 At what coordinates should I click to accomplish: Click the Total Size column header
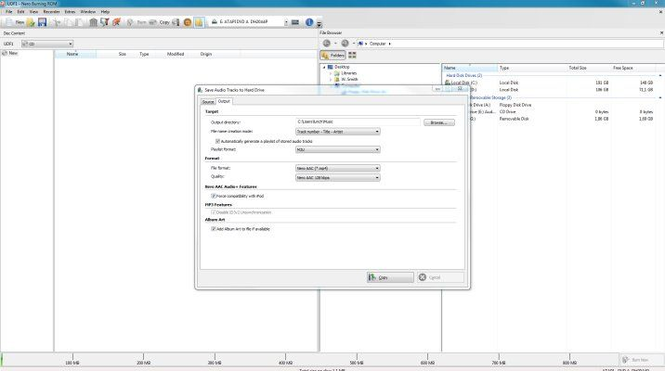577,68
